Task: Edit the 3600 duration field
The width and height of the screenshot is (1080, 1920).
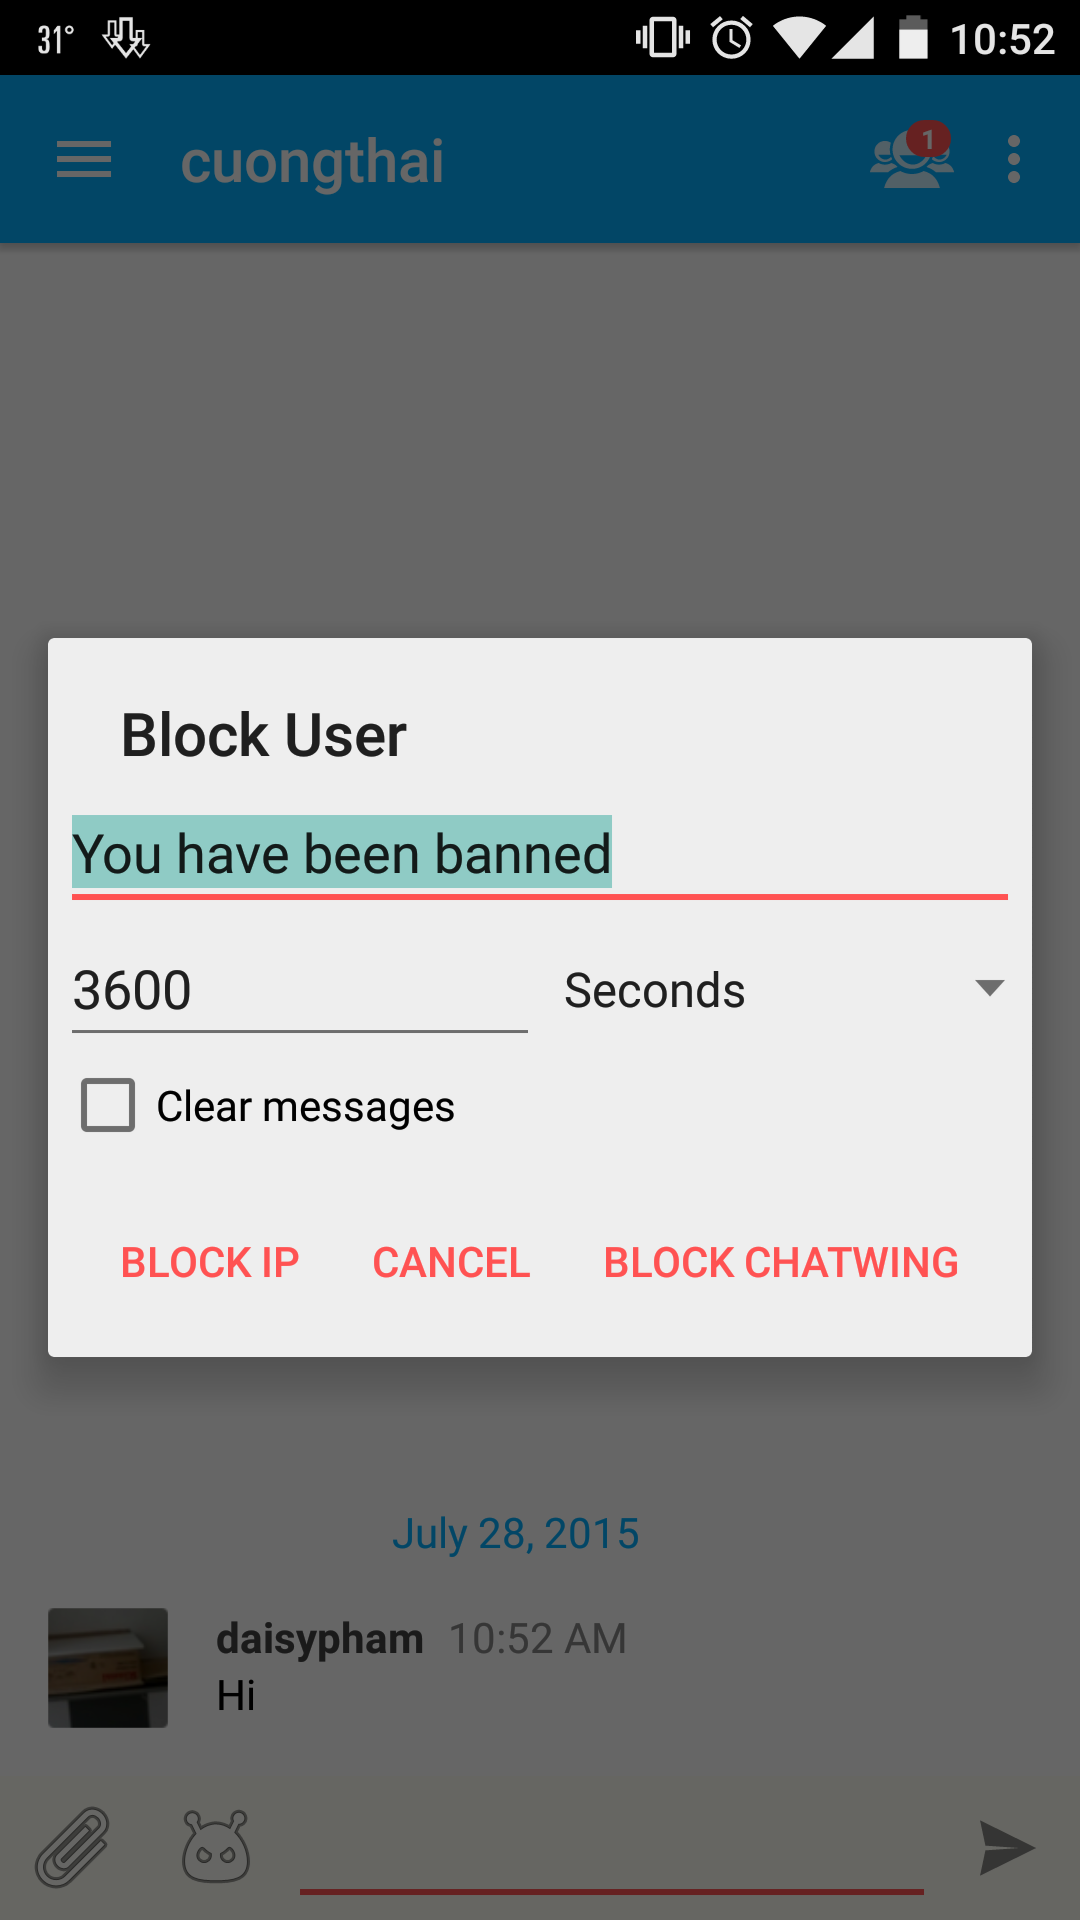Action: click(x=300, y=991)
